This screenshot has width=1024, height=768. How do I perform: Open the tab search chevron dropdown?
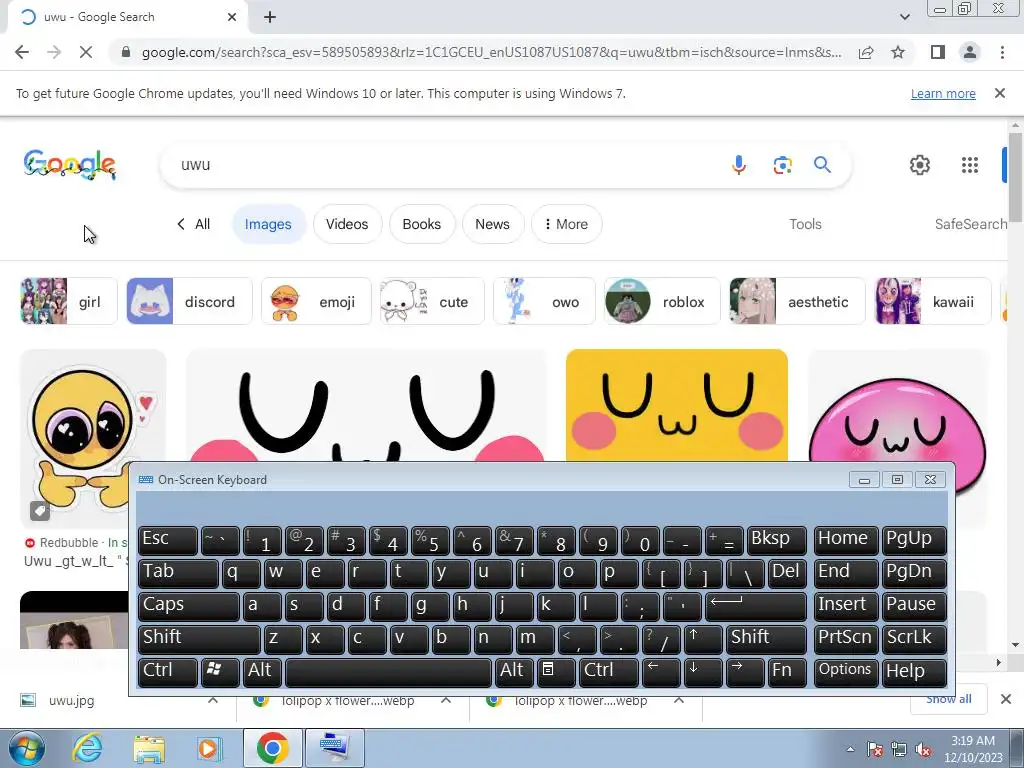point(904,17)
